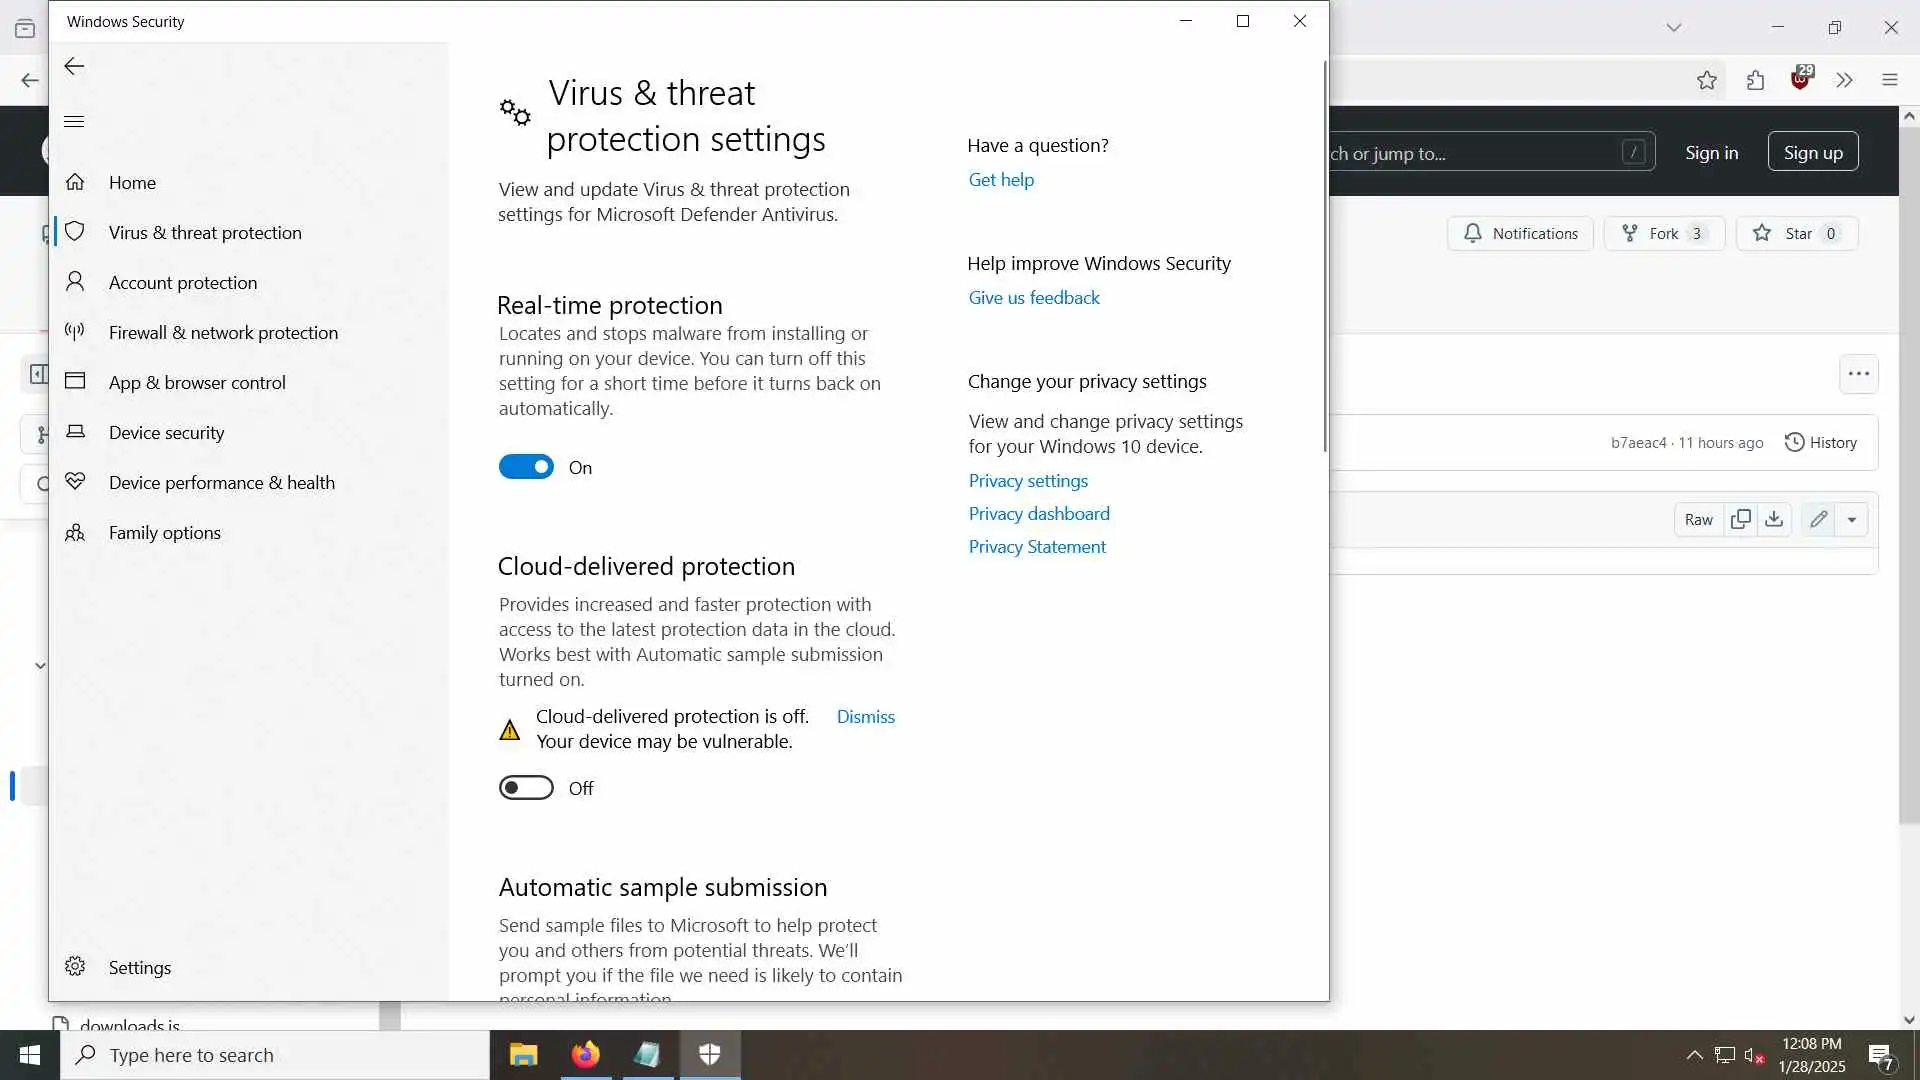Show hidden system tray icons
Screen dimensions: 1920x1080
pyautogui.click(x=1694, y=1055)
